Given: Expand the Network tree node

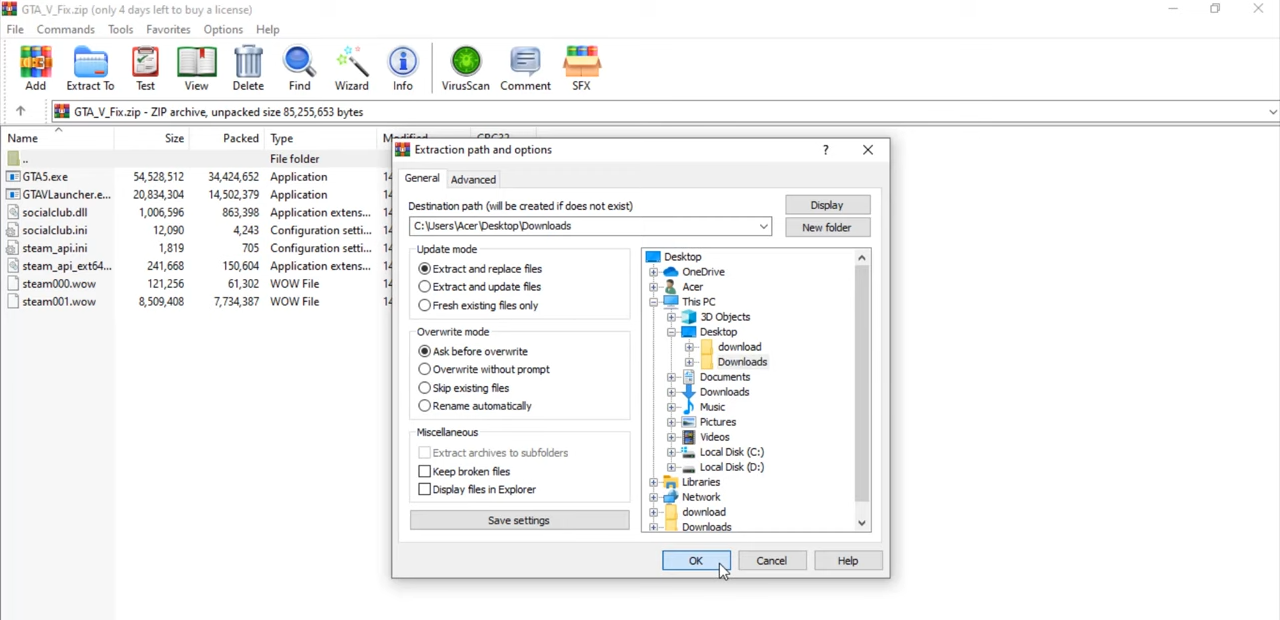Looking at the screenshot, I should [654, 497].
